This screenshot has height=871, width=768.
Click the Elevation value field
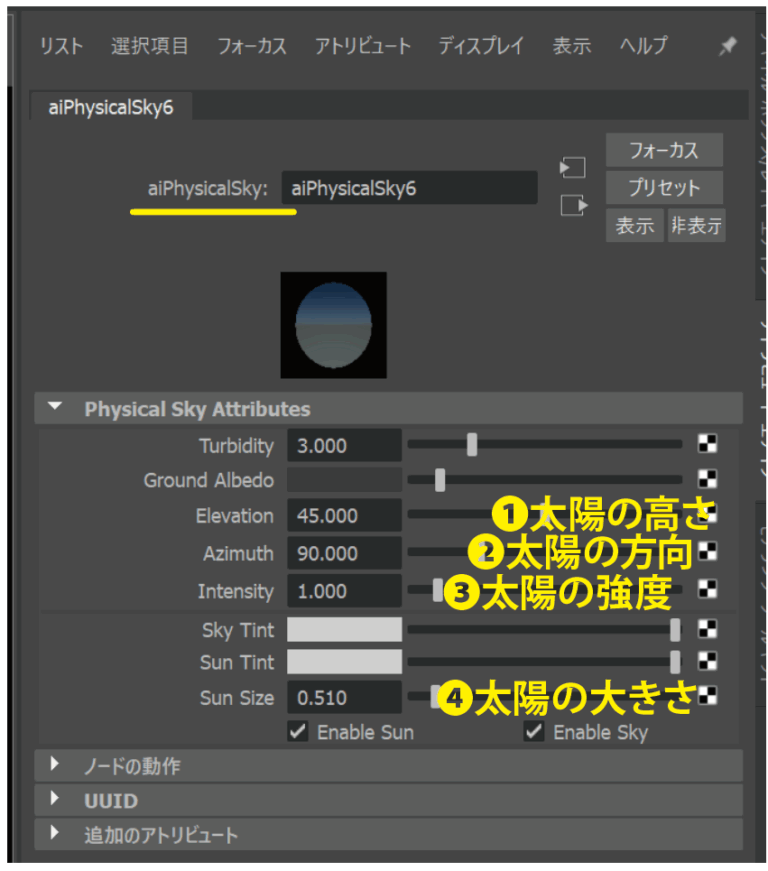coord(344,516)
